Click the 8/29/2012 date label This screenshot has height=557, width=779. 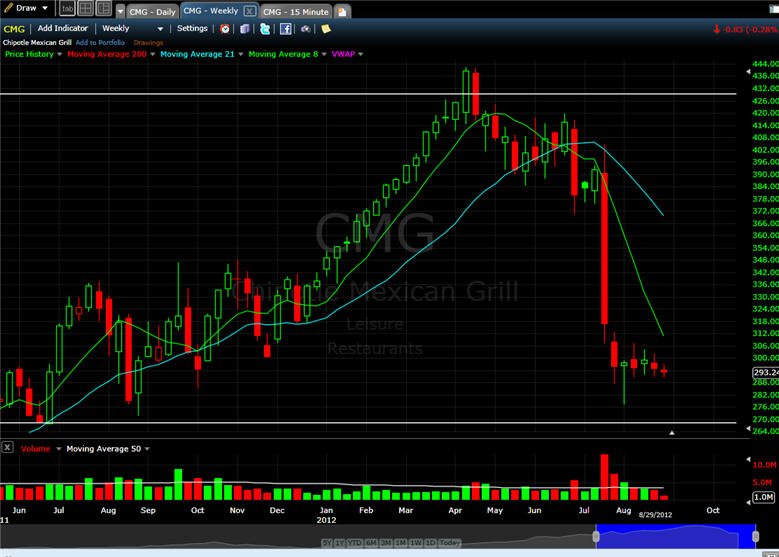655,515
